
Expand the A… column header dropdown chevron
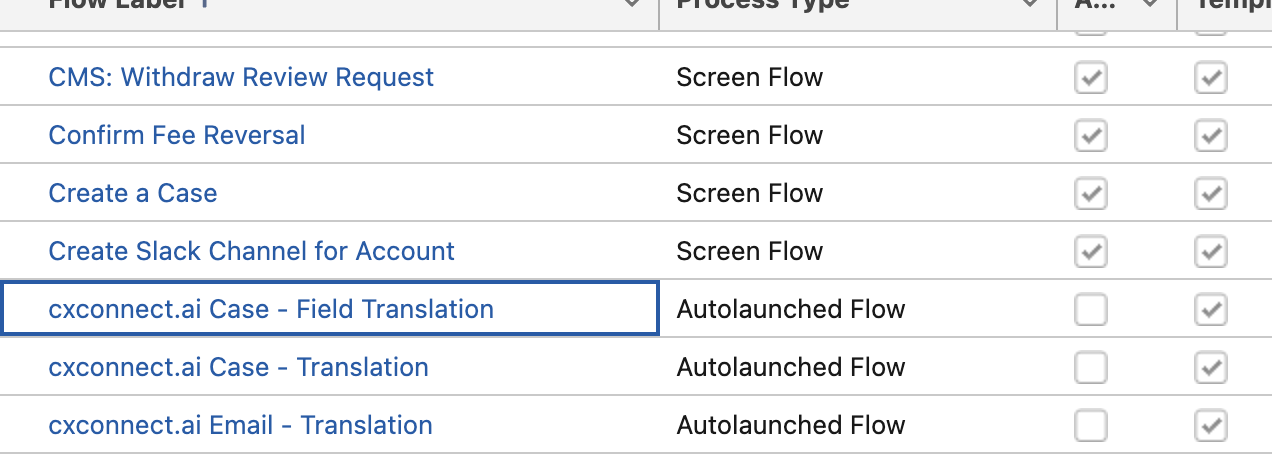[1149, 5]
